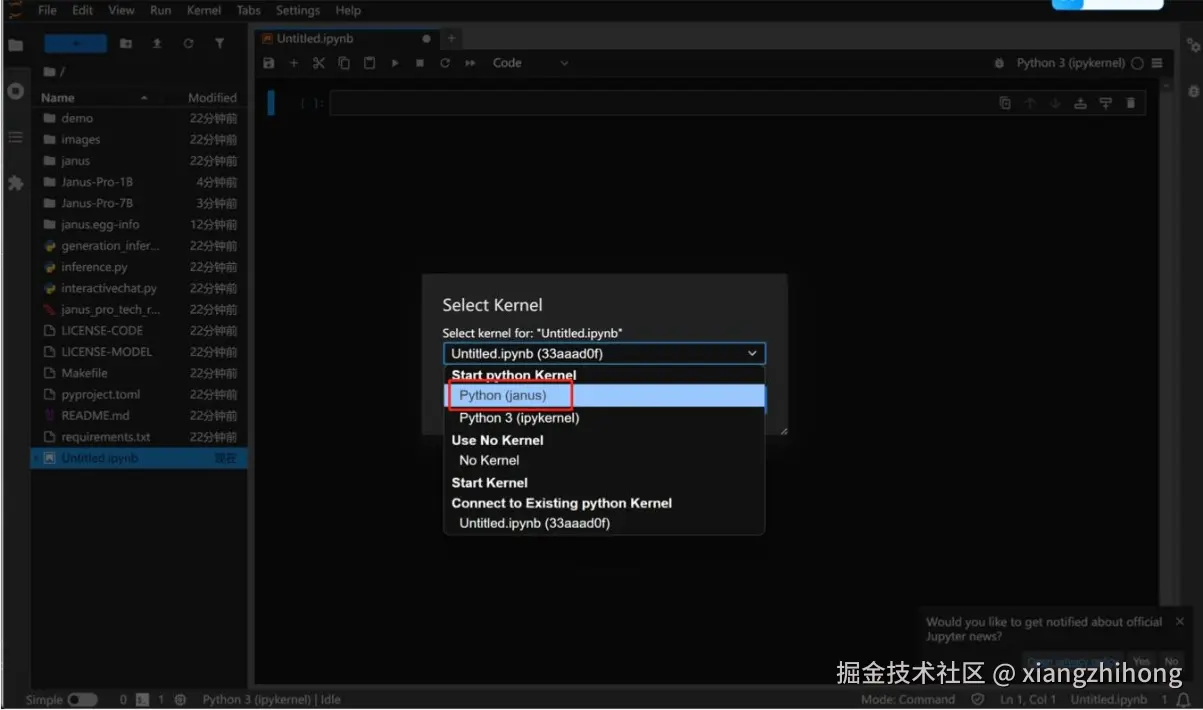Choose the No Kernel option
Image resolution: width=1203 pixels, height=710 pixels.
click(604, 460)
